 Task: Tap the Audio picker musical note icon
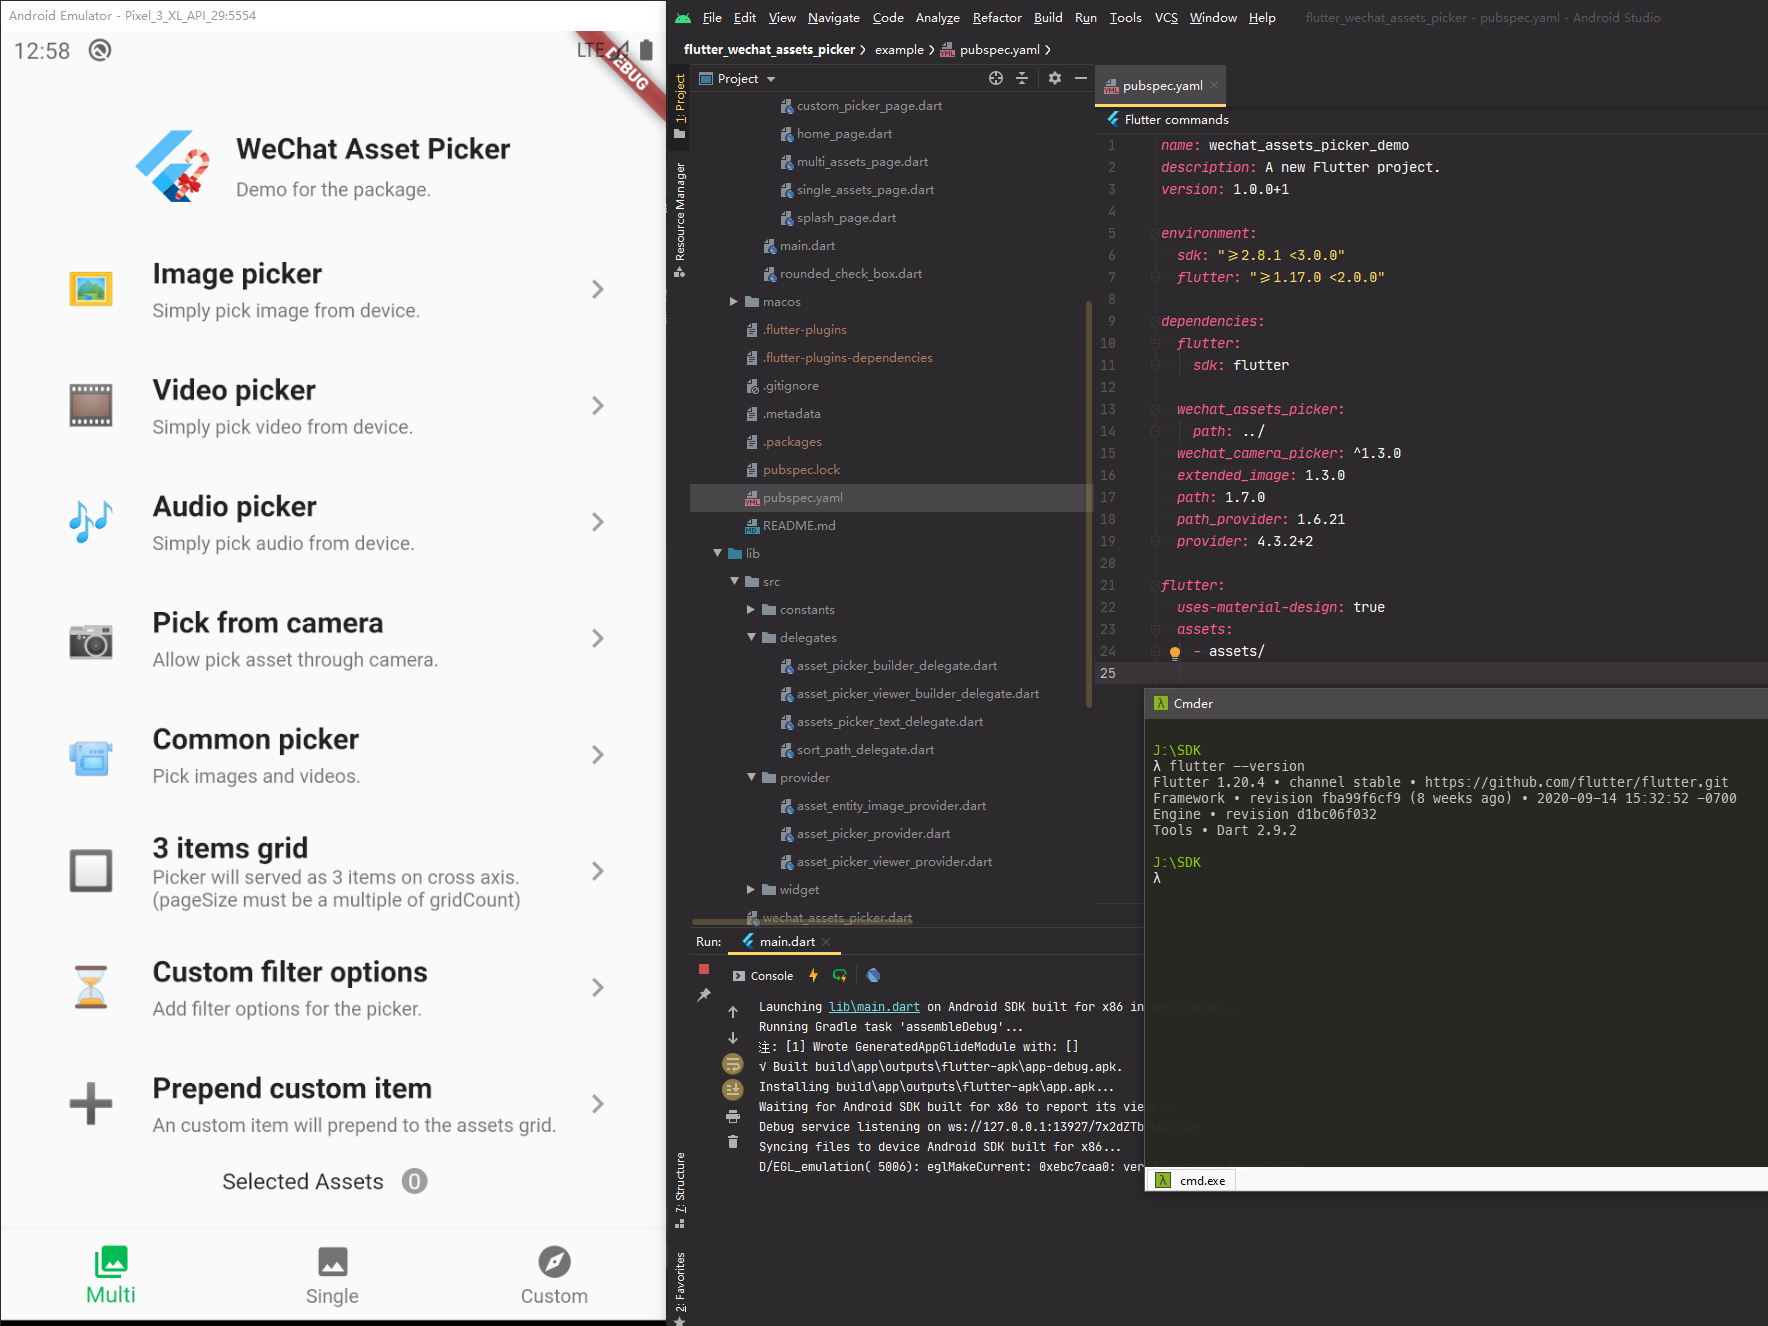(91, 521)
